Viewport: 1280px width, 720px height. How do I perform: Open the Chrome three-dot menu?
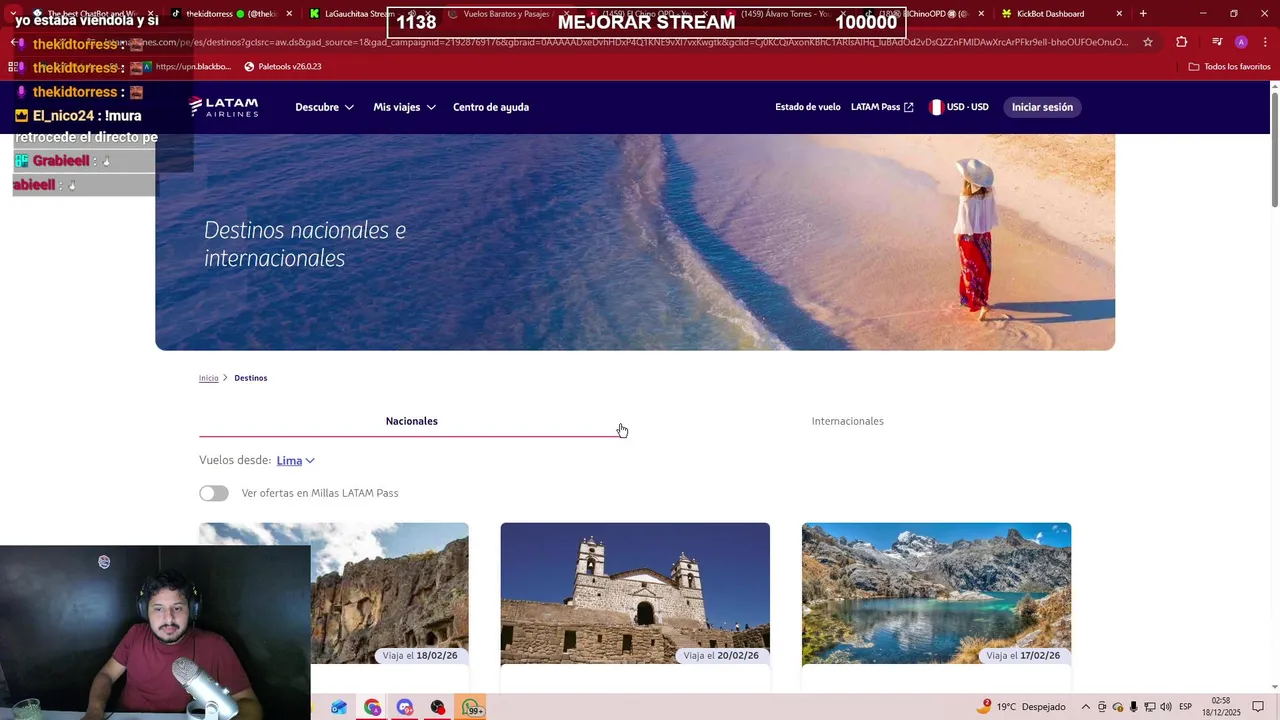point(1266,42)
